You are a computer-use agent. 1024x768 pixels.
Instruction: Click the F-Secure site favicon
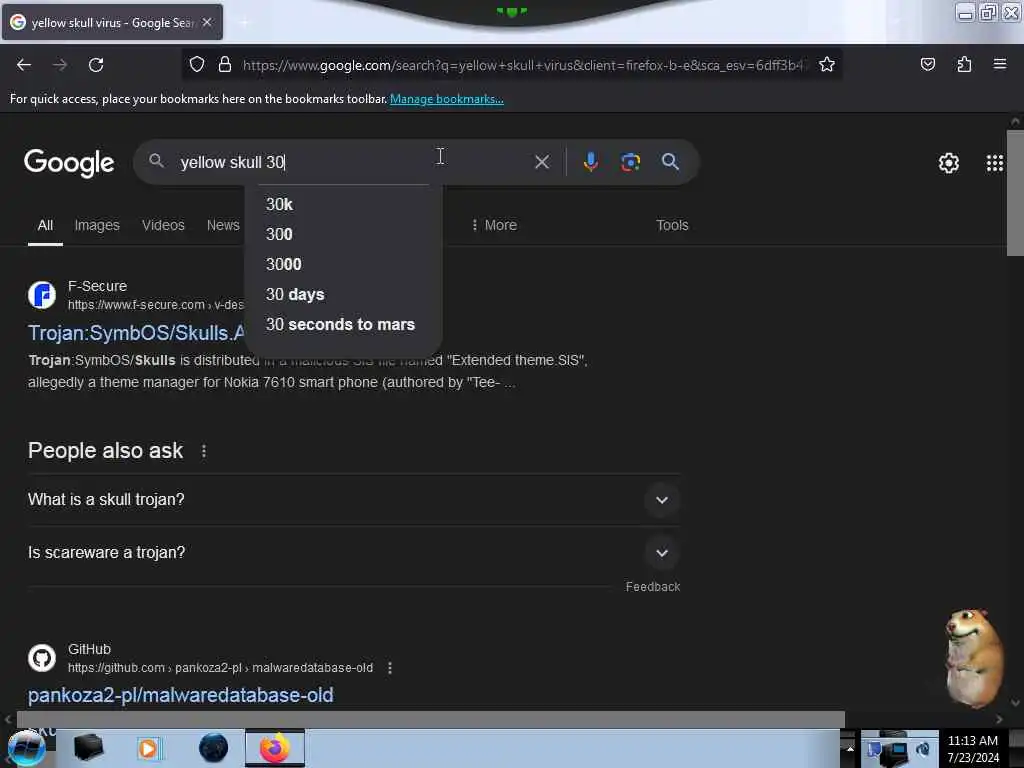tap(42, 295)
